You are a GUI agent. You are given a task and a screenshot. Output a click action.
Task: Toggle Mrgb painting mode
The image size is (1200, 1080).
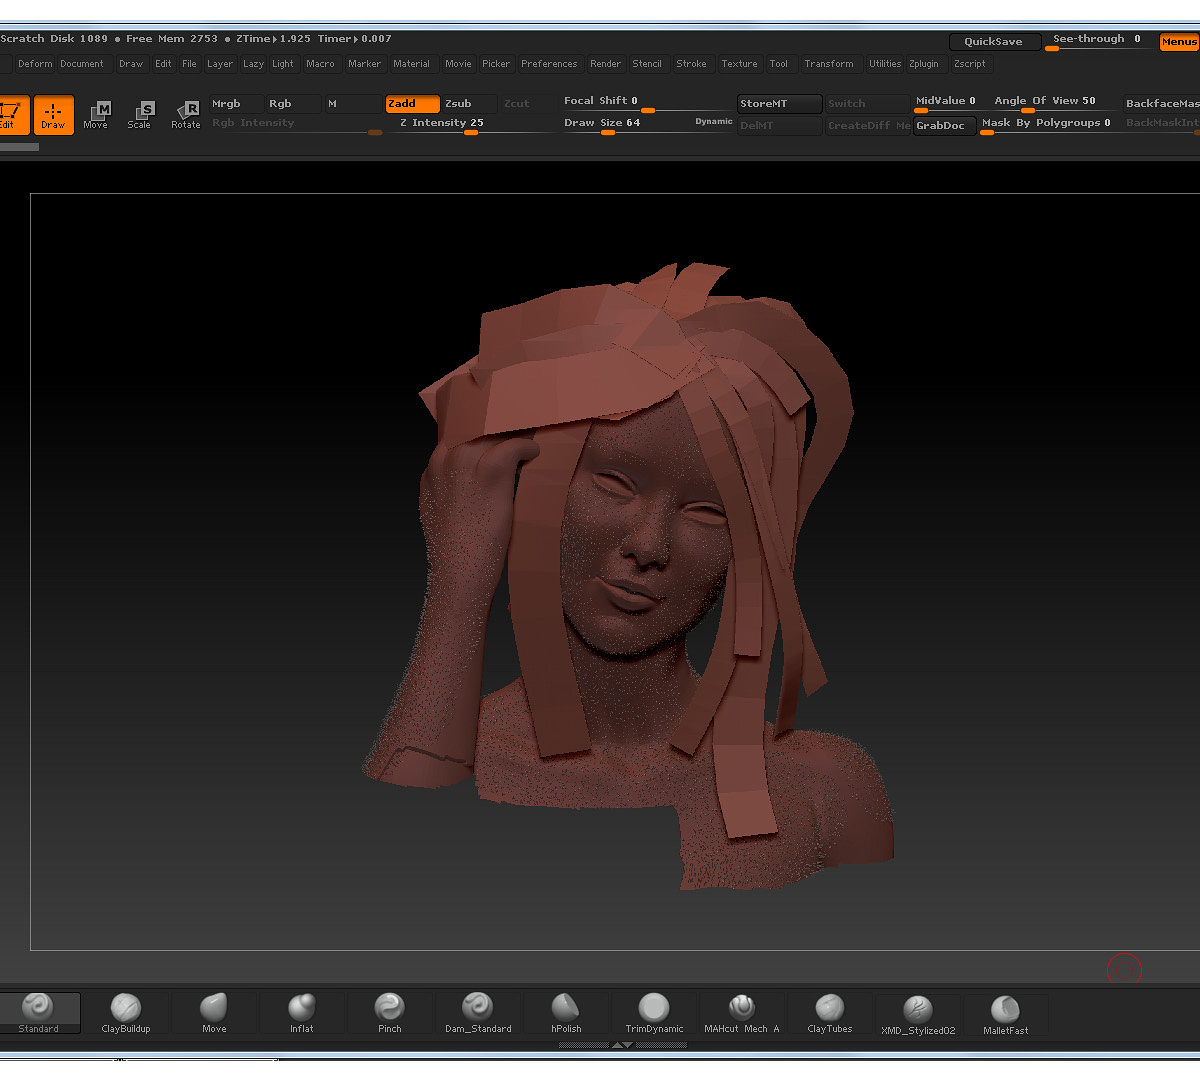pos(236,104)
